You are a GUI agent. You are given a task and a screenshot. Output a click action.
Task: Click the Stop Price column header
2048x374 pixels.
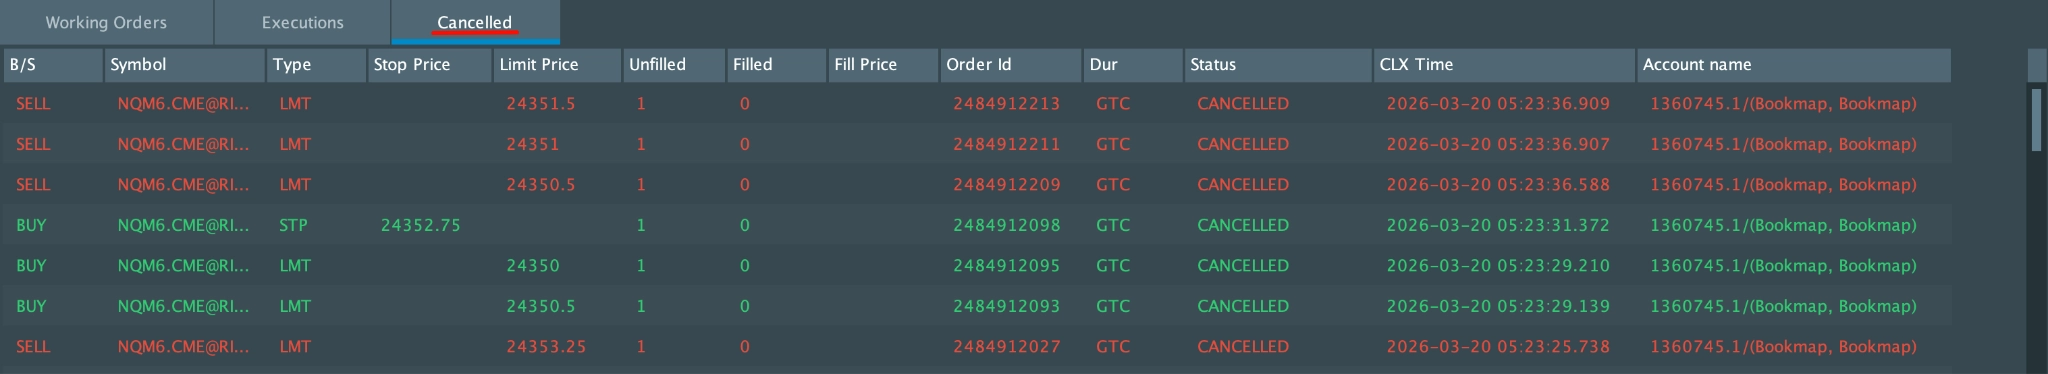tap(429, 65)
